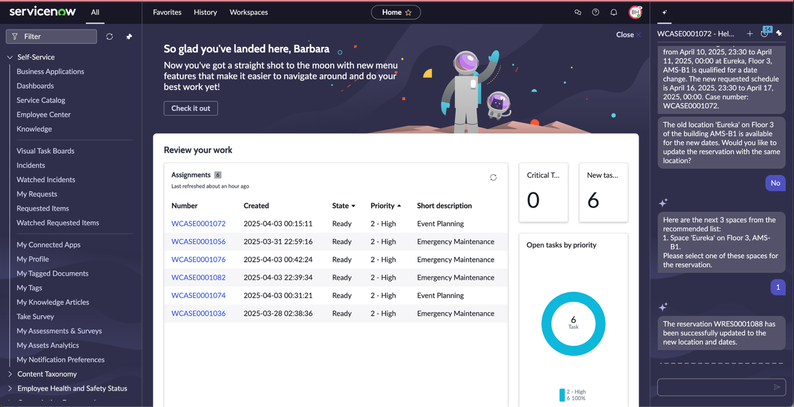Click the Critical tasks count card
794x407 pixels.
tap(543, 192)
